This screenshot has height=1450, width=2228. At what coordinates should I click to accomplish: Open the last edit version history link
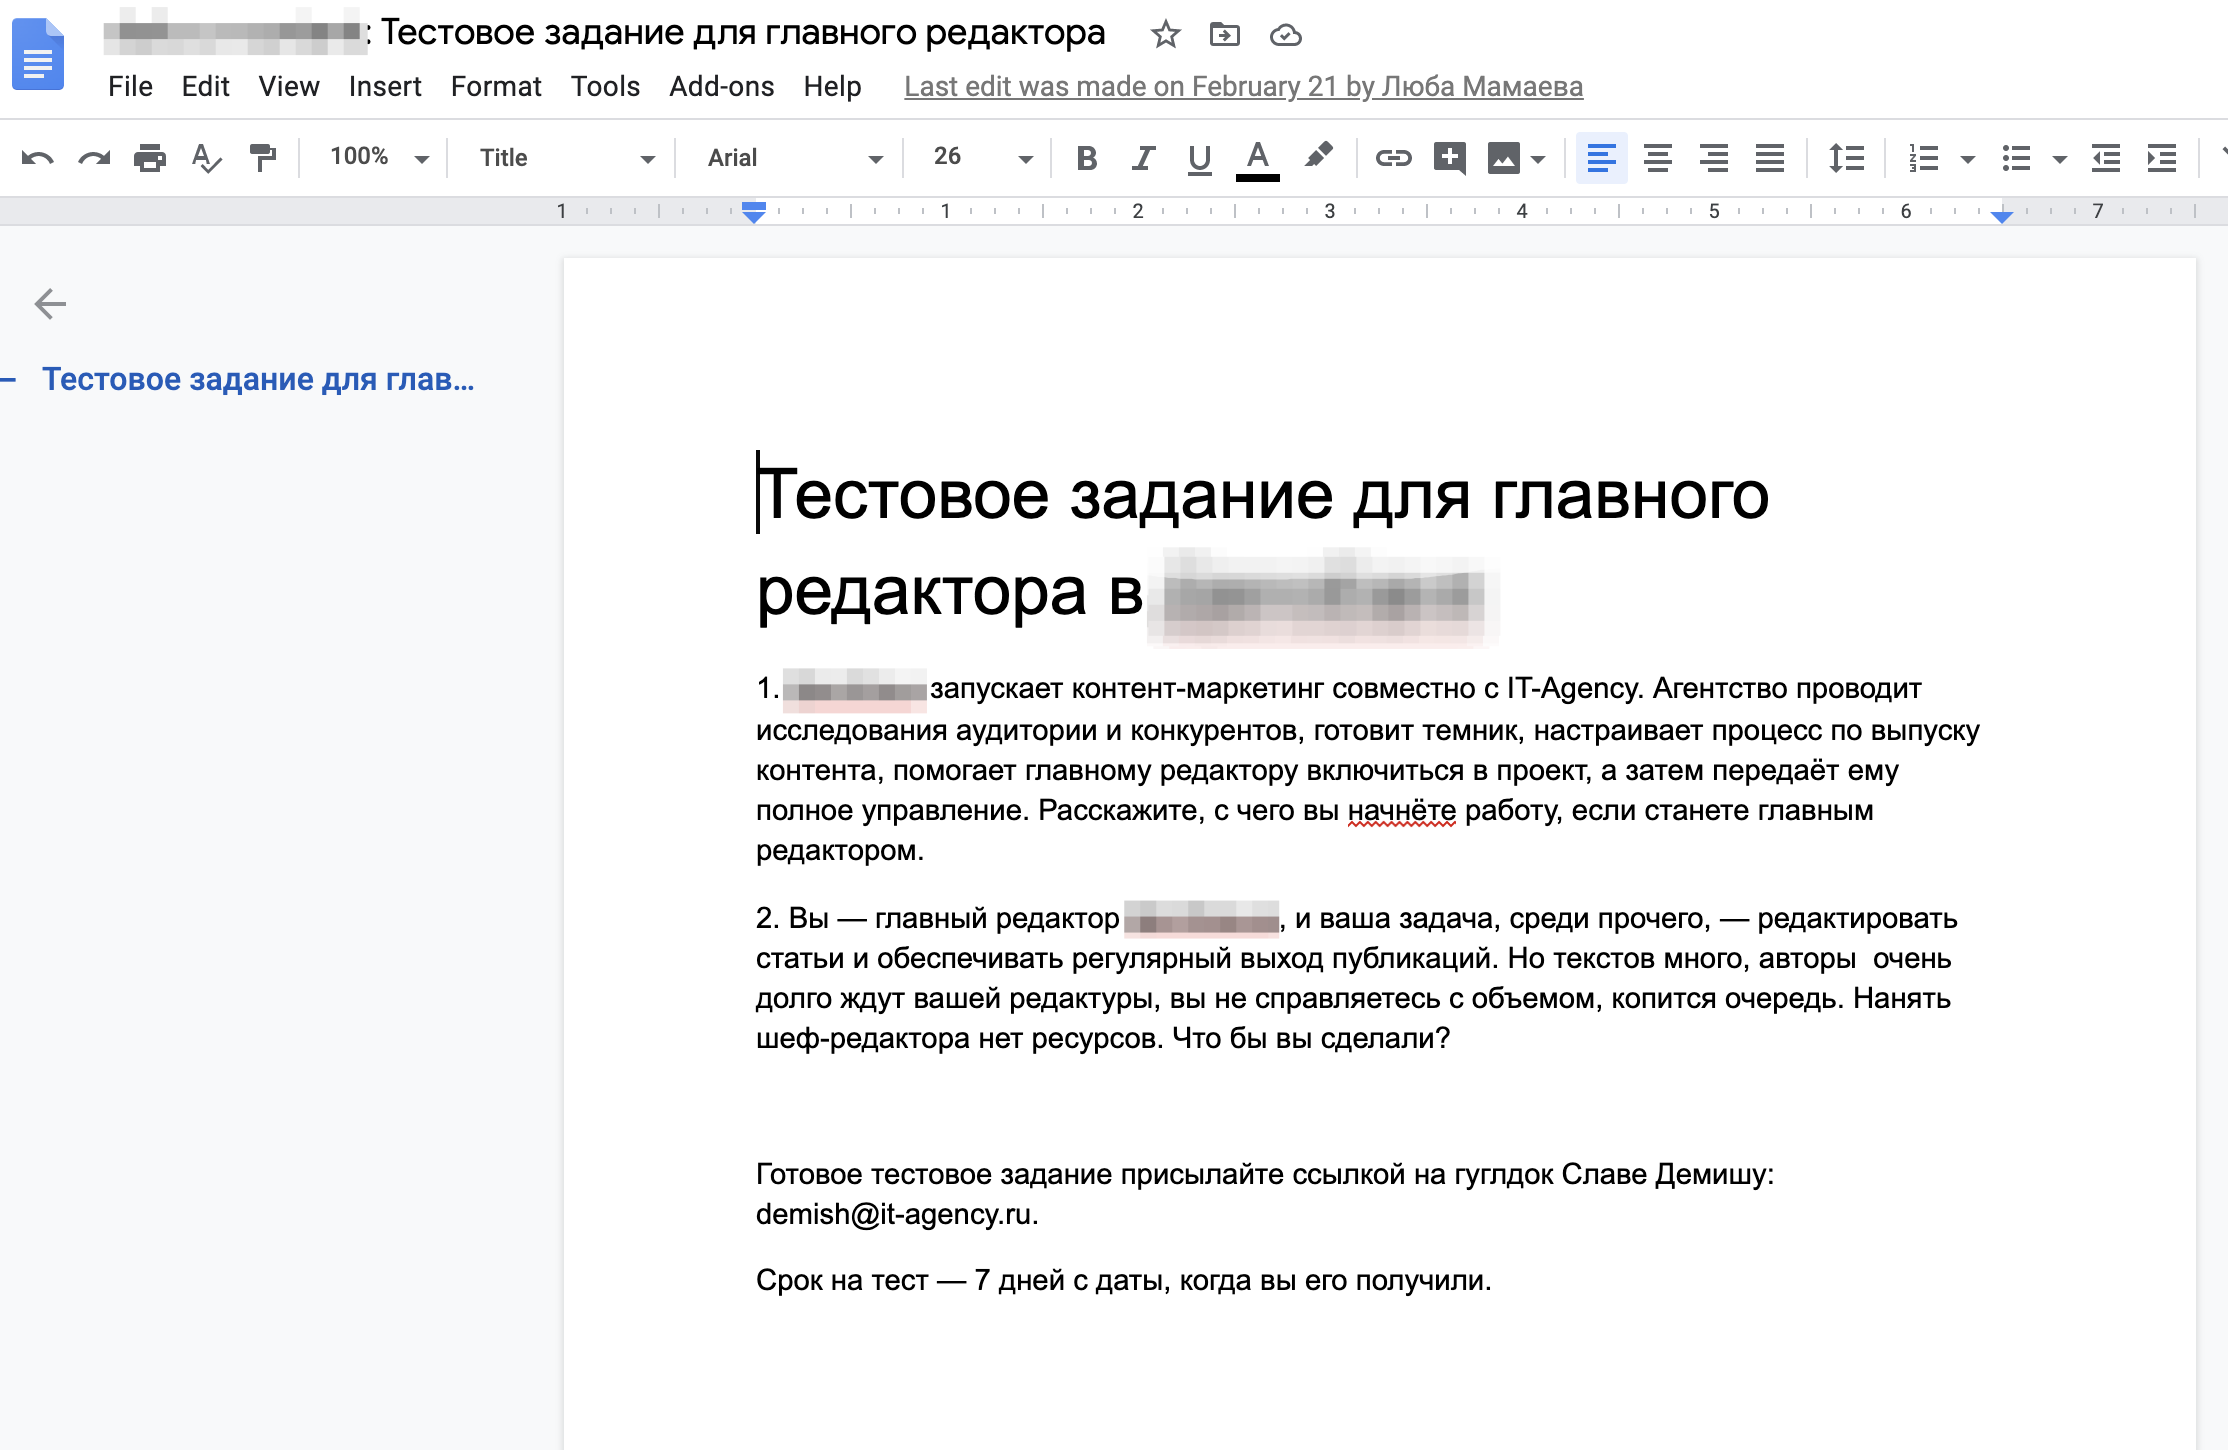coord(1243,87)
